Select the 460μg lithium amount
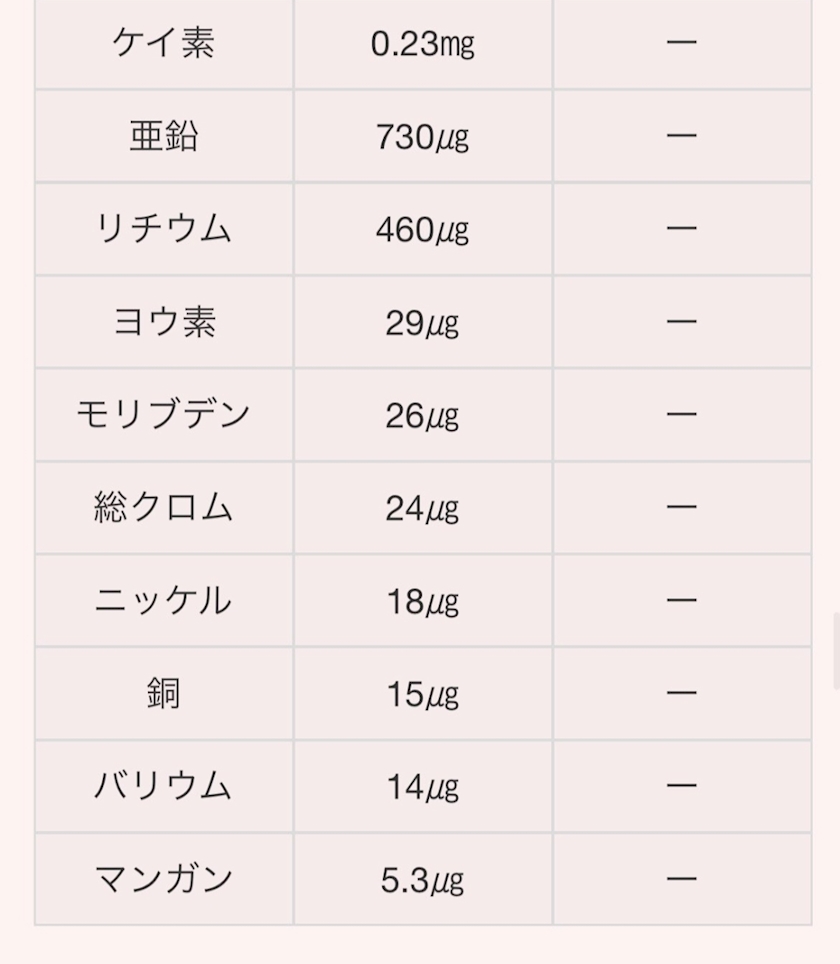The width and height of the screenshot is (840, 964). (x=422, y=229)
